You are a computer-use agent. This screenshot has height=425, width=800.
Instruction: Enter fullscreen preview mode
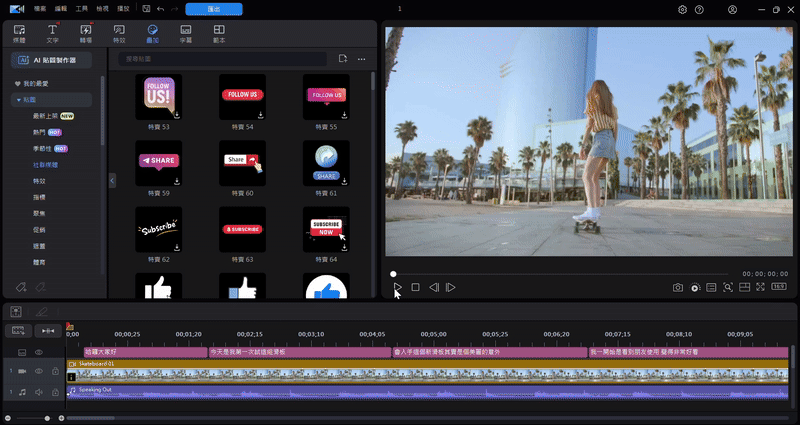tap(761, 288)
